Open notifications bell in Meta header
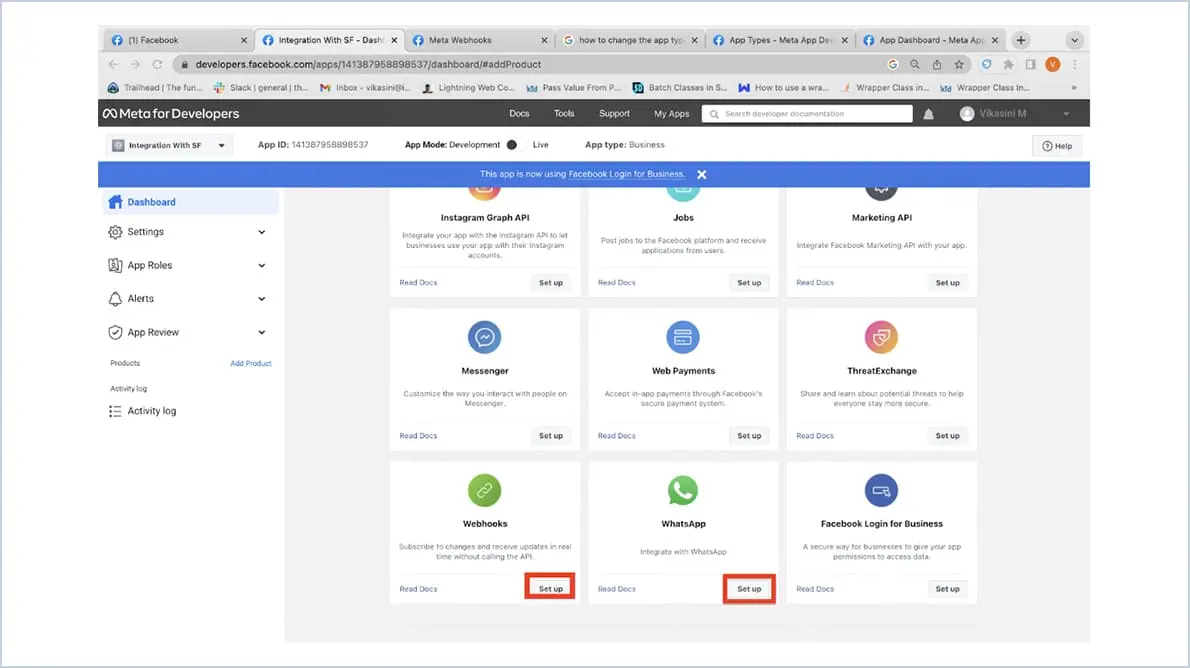Viewport: 1190px width, 668px height. [x=928, y=114]
